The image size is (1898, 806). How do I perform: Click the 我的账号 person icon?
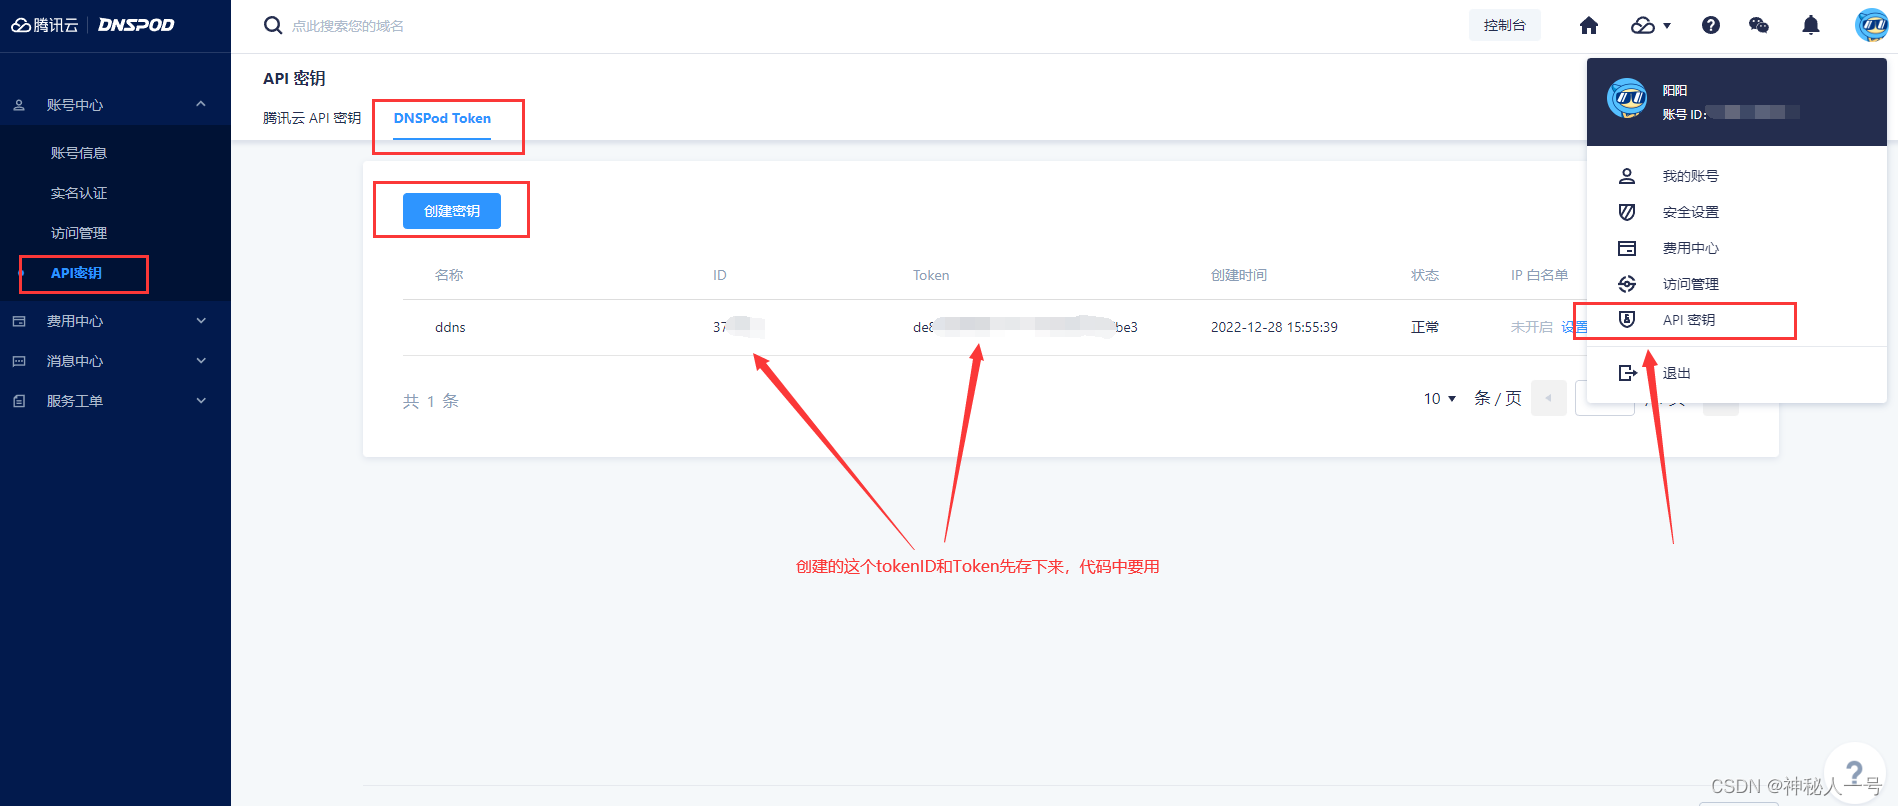point(1627,176)
